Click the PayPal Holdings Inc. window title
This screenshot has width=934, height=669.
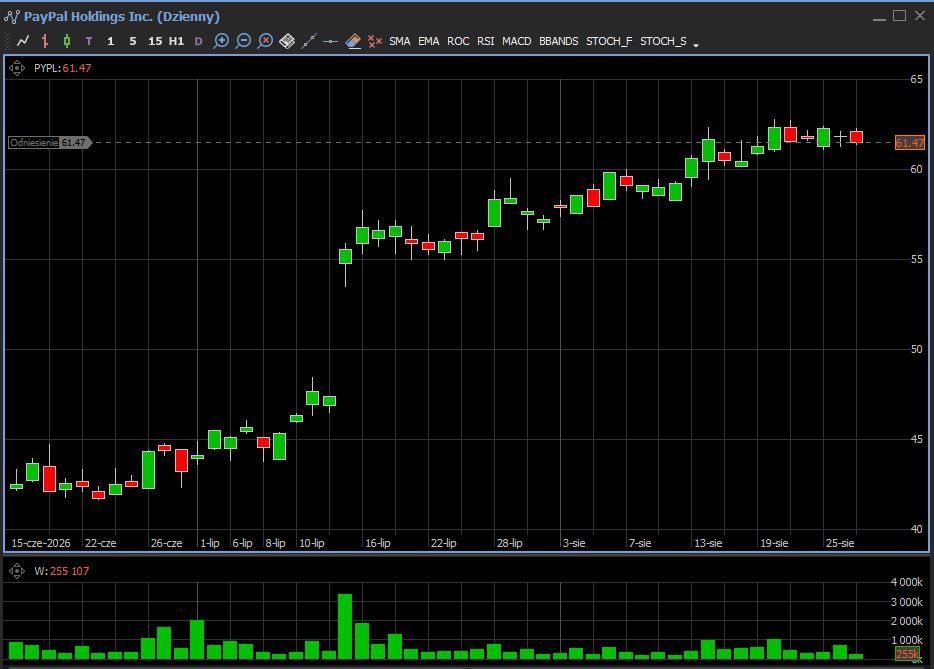coord(122,17)
